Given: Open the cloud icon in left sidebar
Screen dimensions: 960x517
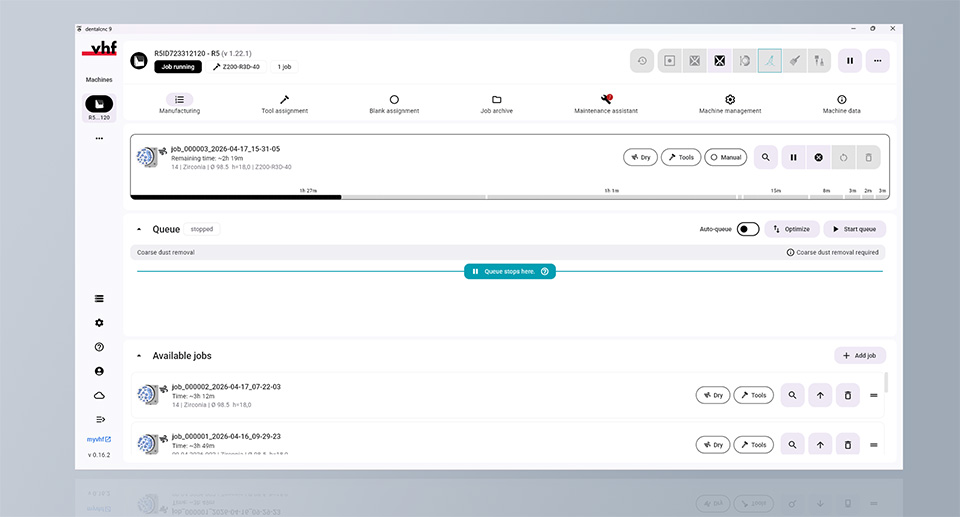Looking at the screenshot, I should pos(99,396).
